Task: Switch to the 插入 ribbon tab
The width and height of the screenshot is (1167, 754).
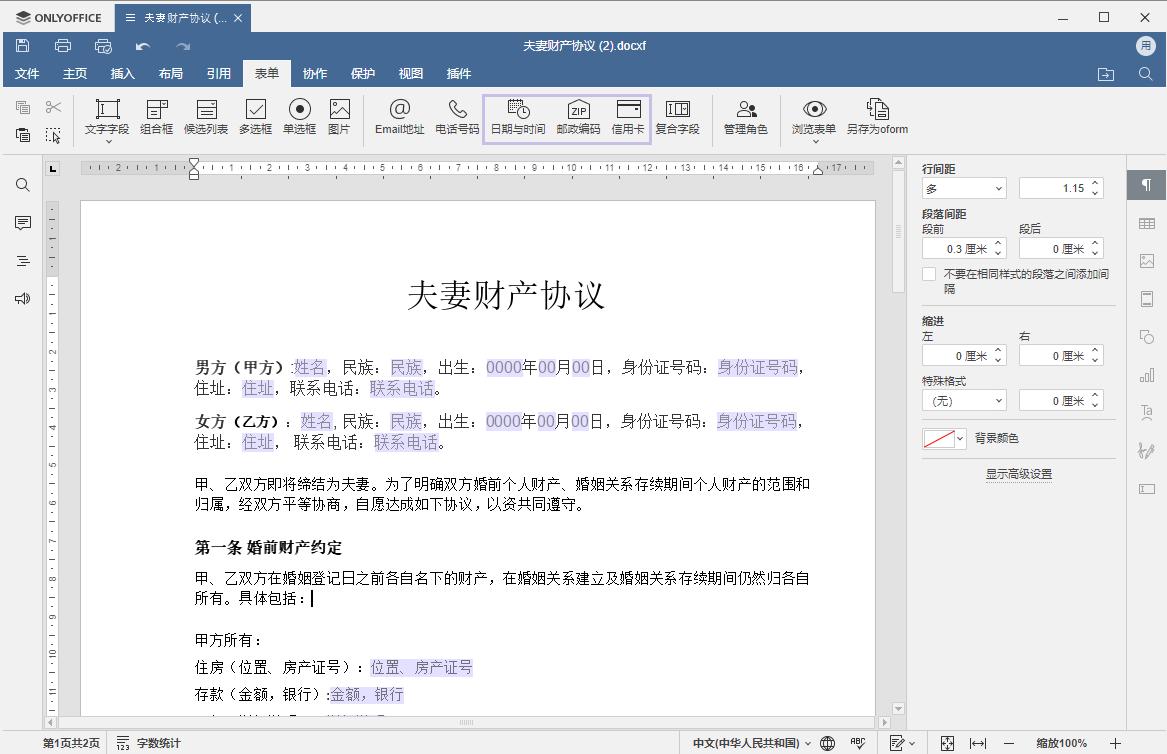Action: coord(122,73)
